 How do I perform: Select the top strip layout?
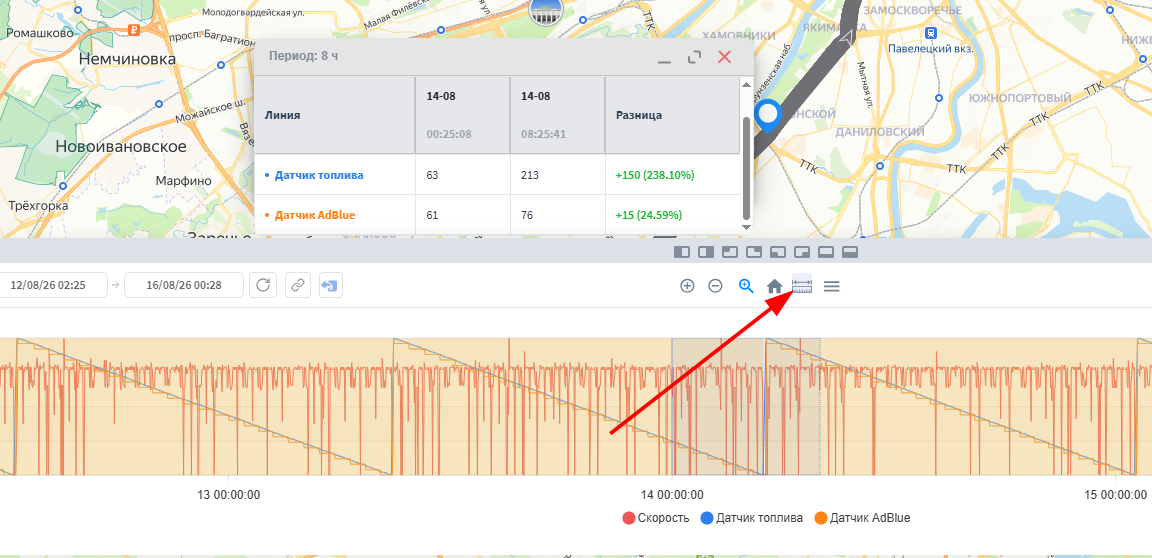(850, 253)
